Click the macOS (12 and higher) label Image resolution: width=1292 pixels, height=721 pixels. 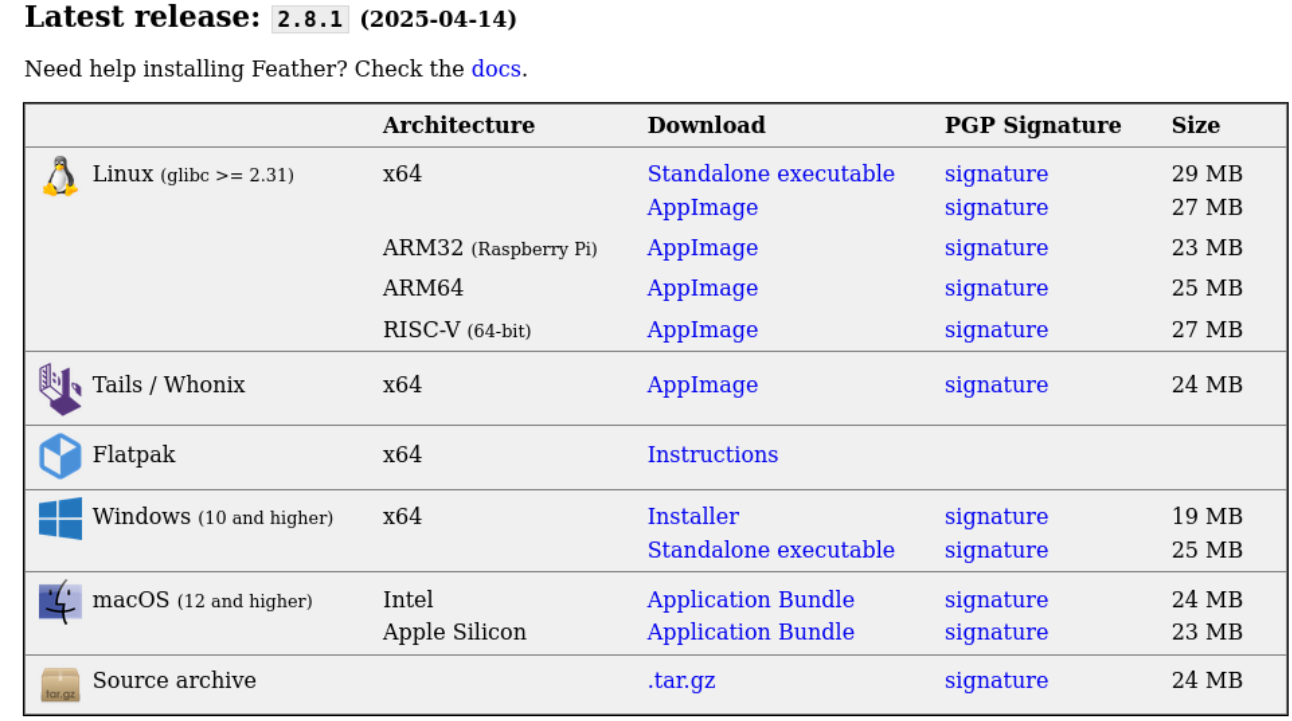click(202, 600)
